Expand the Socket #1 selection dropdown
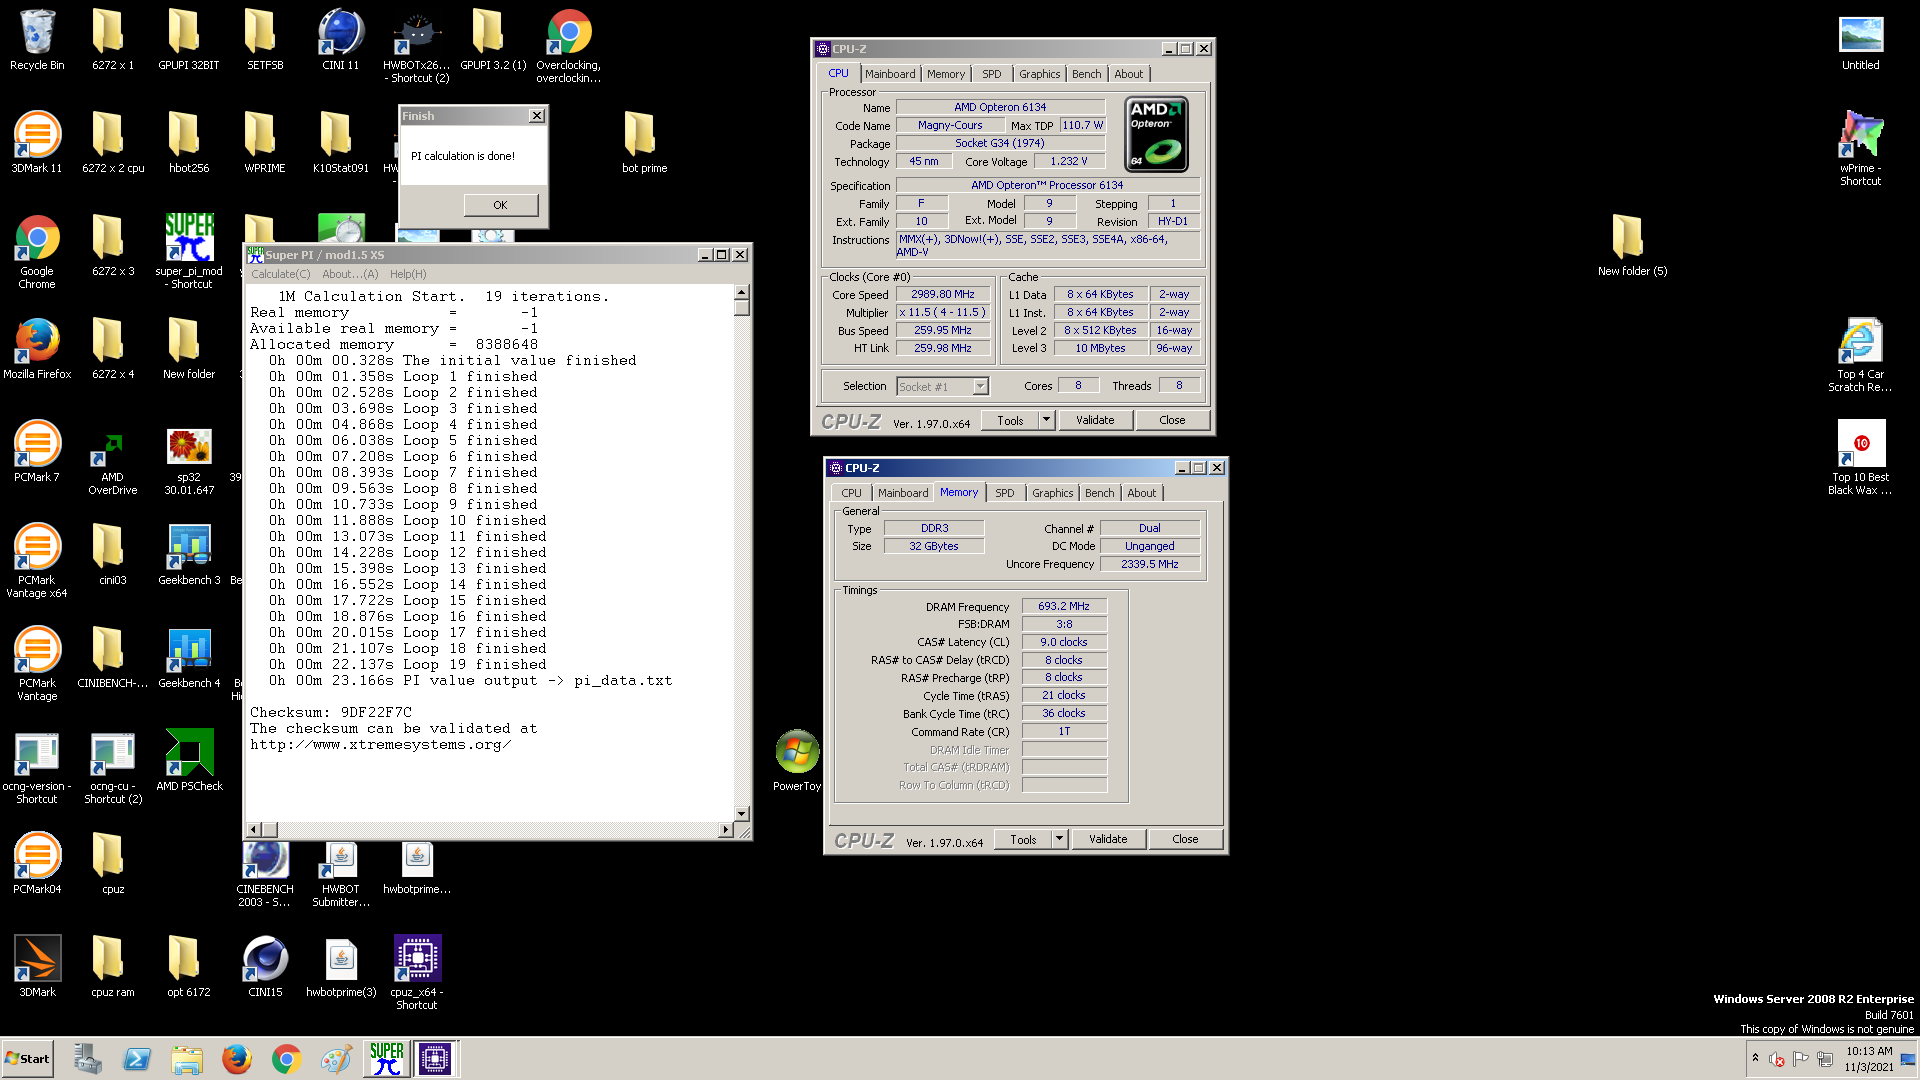 tap(980, 386)
